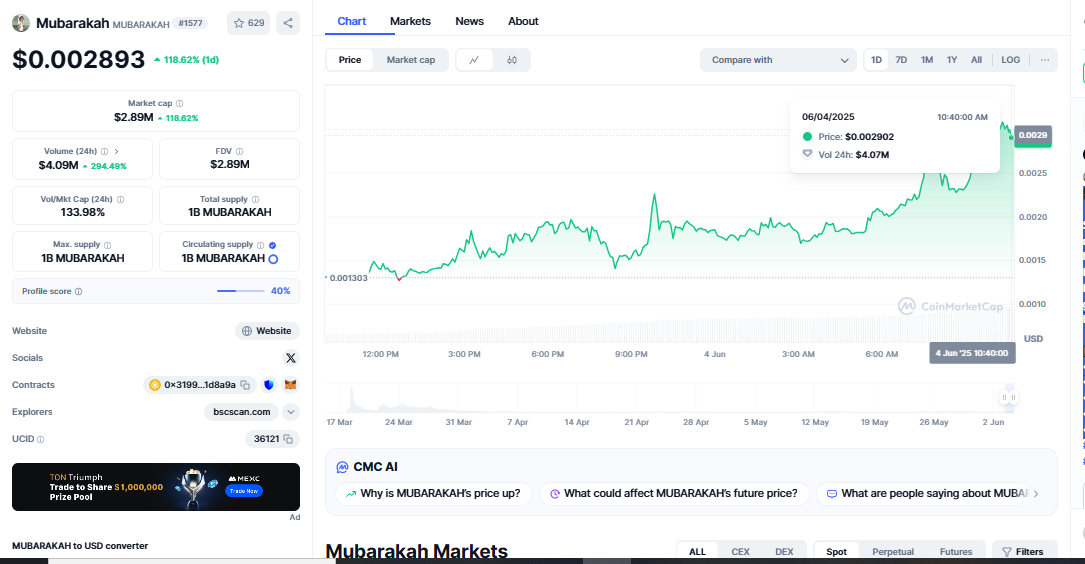Select CEX markets filter
This screenshot has width=1085, height=564.
(740, 552)
